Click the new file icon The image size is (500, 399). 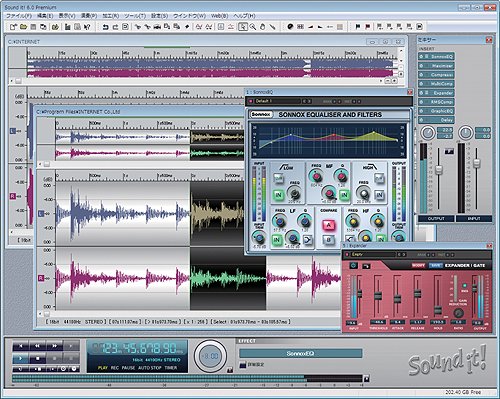(13, 27)
